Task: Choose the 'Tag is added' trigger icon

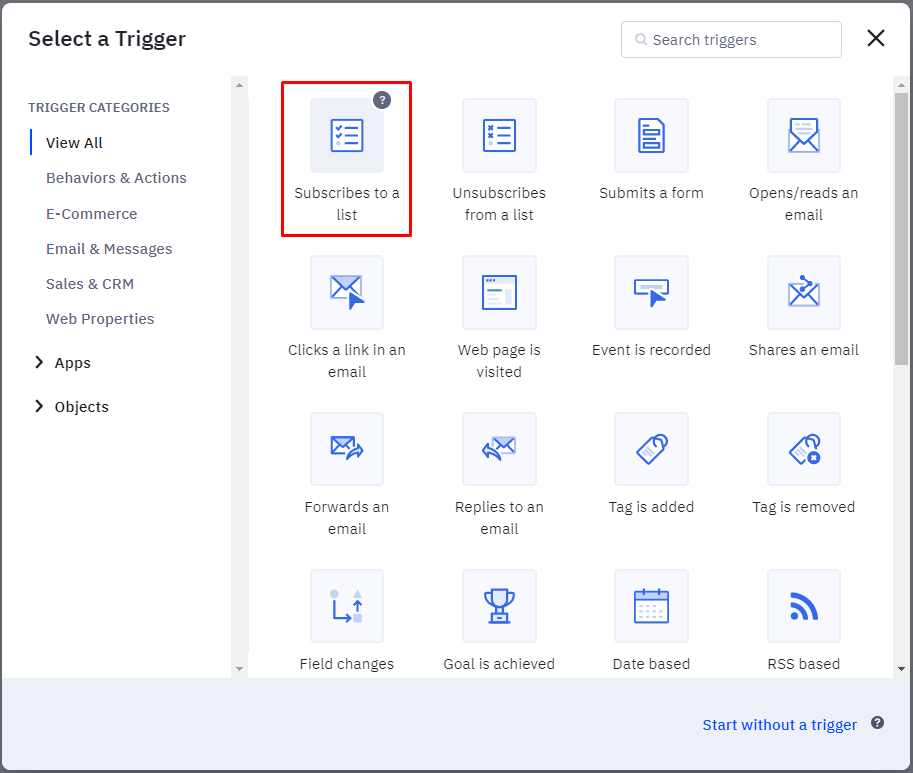Action: coord(651,450)
